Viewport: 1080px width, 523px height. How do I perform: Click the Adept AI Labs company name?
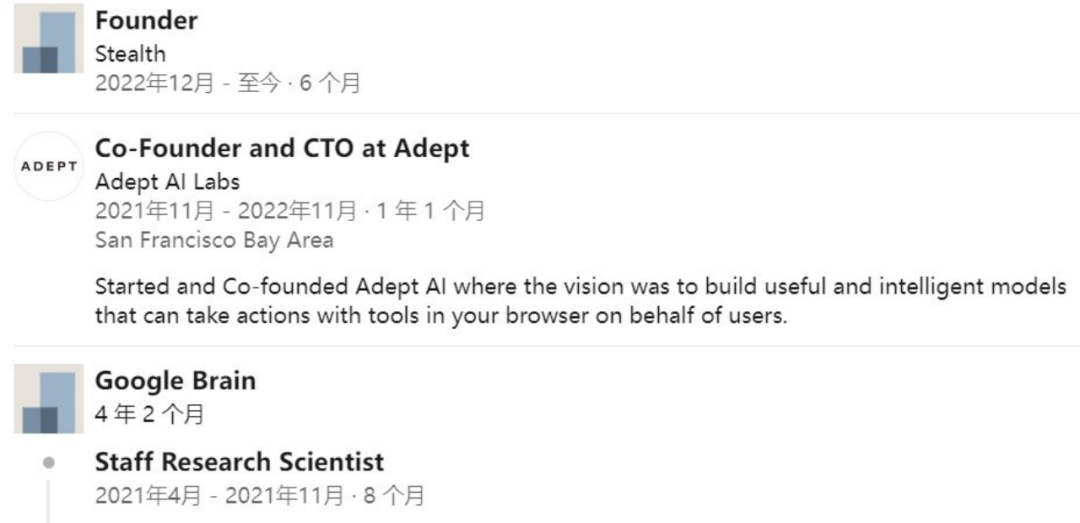point(167,182)
